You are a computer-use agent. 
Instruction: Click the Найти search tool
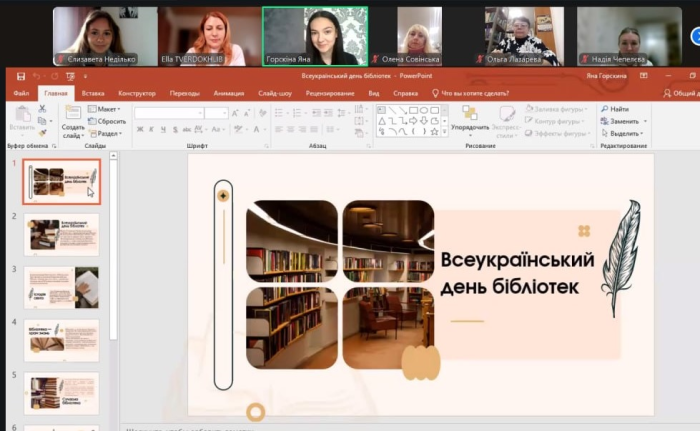614,109
